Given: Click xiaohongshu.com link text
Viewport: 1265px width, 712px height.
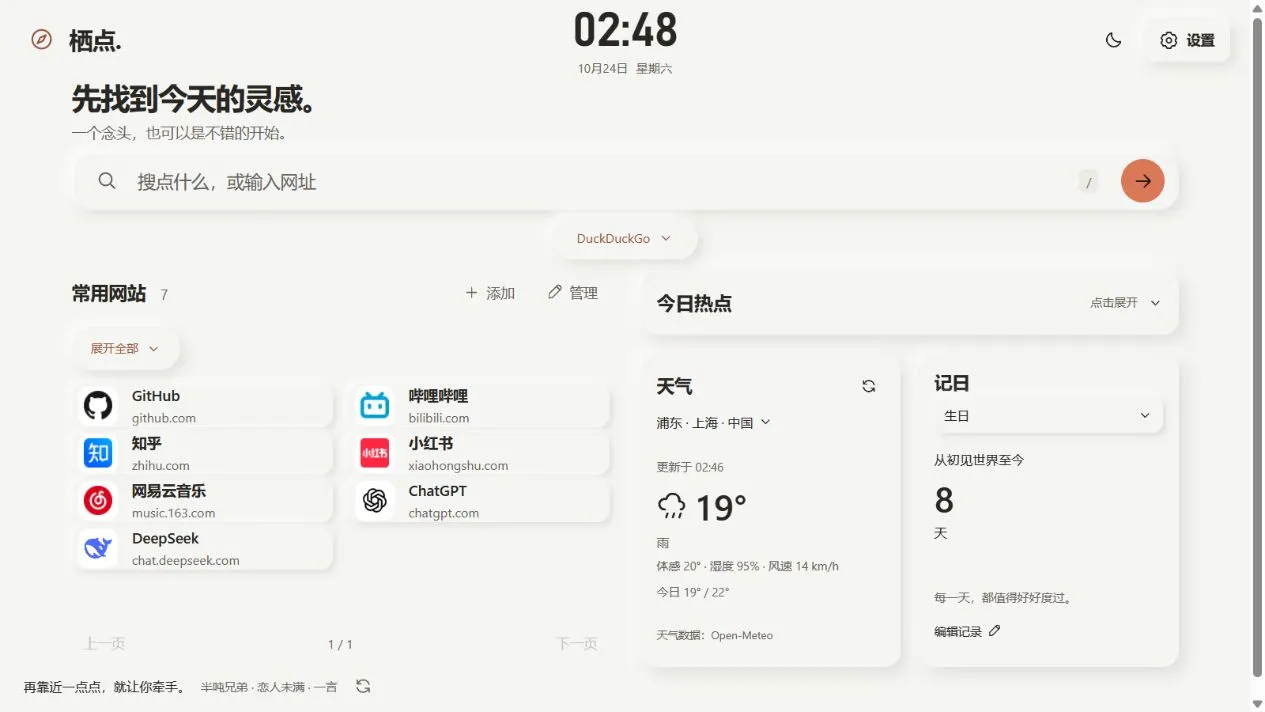Looking at the screenshot, I should (x=458, y=465).
